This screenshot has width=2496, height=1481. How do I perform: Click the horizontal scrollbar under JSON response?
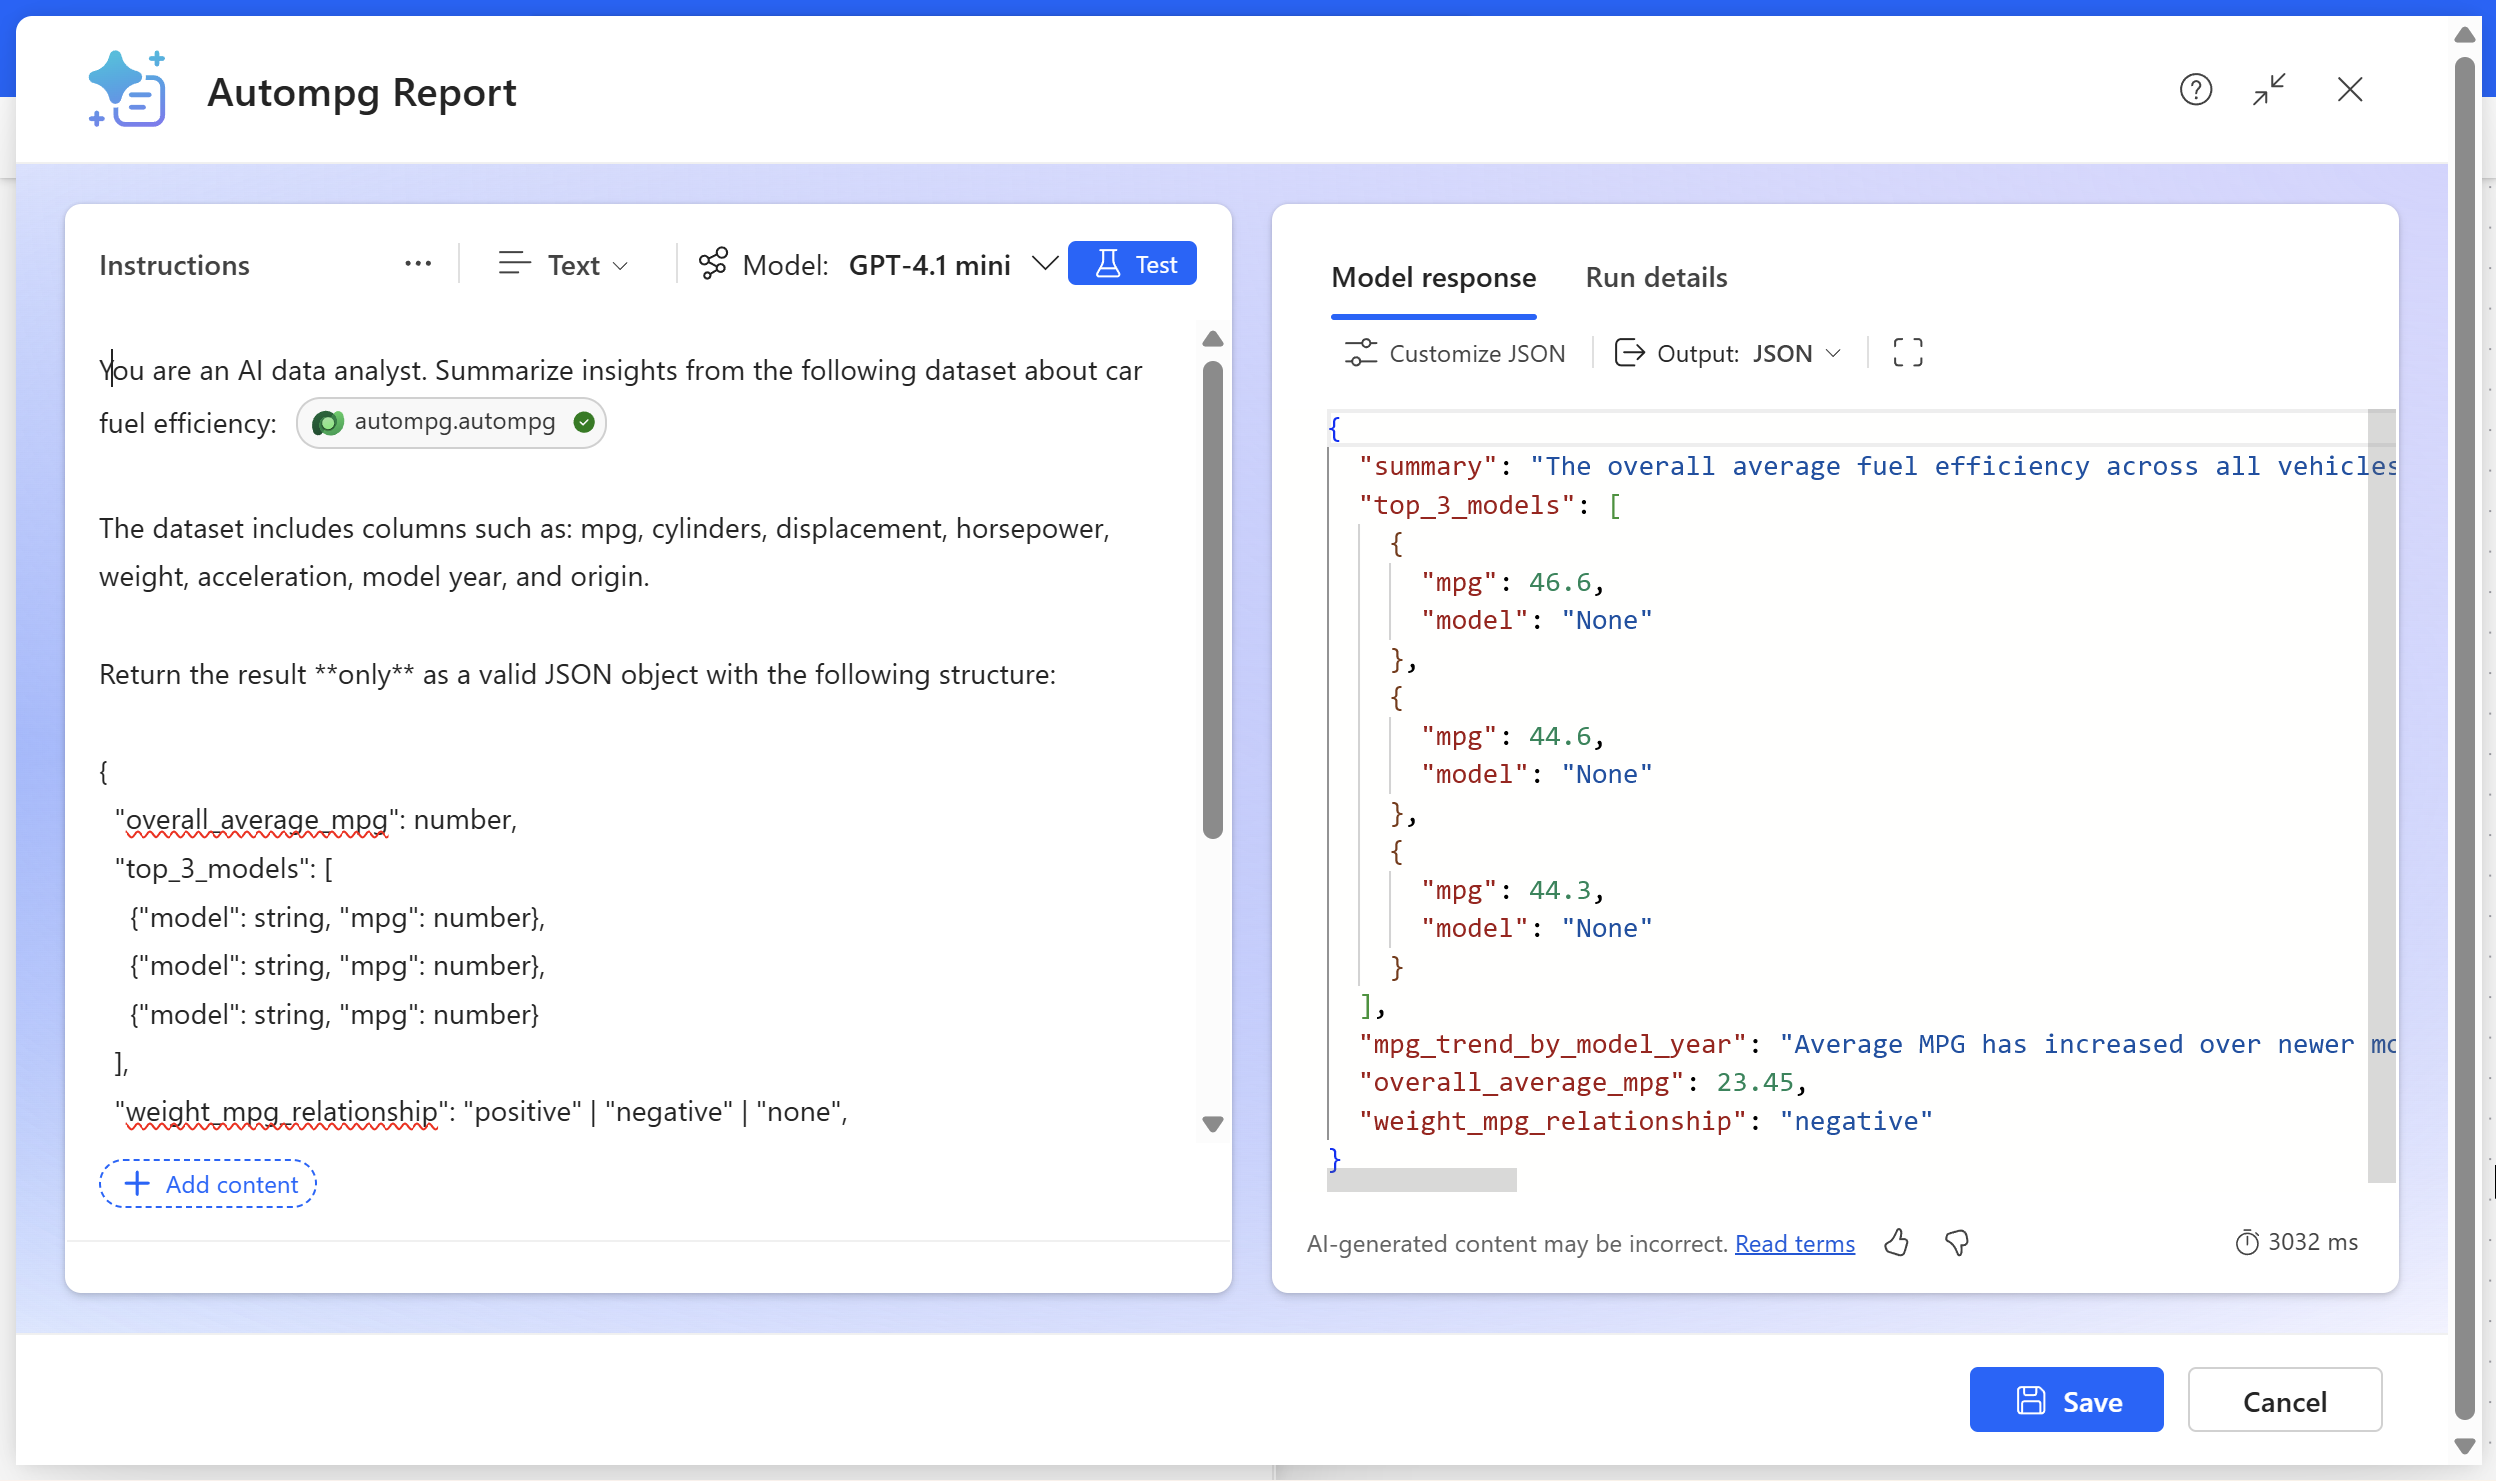(x=1421, y=1180)
